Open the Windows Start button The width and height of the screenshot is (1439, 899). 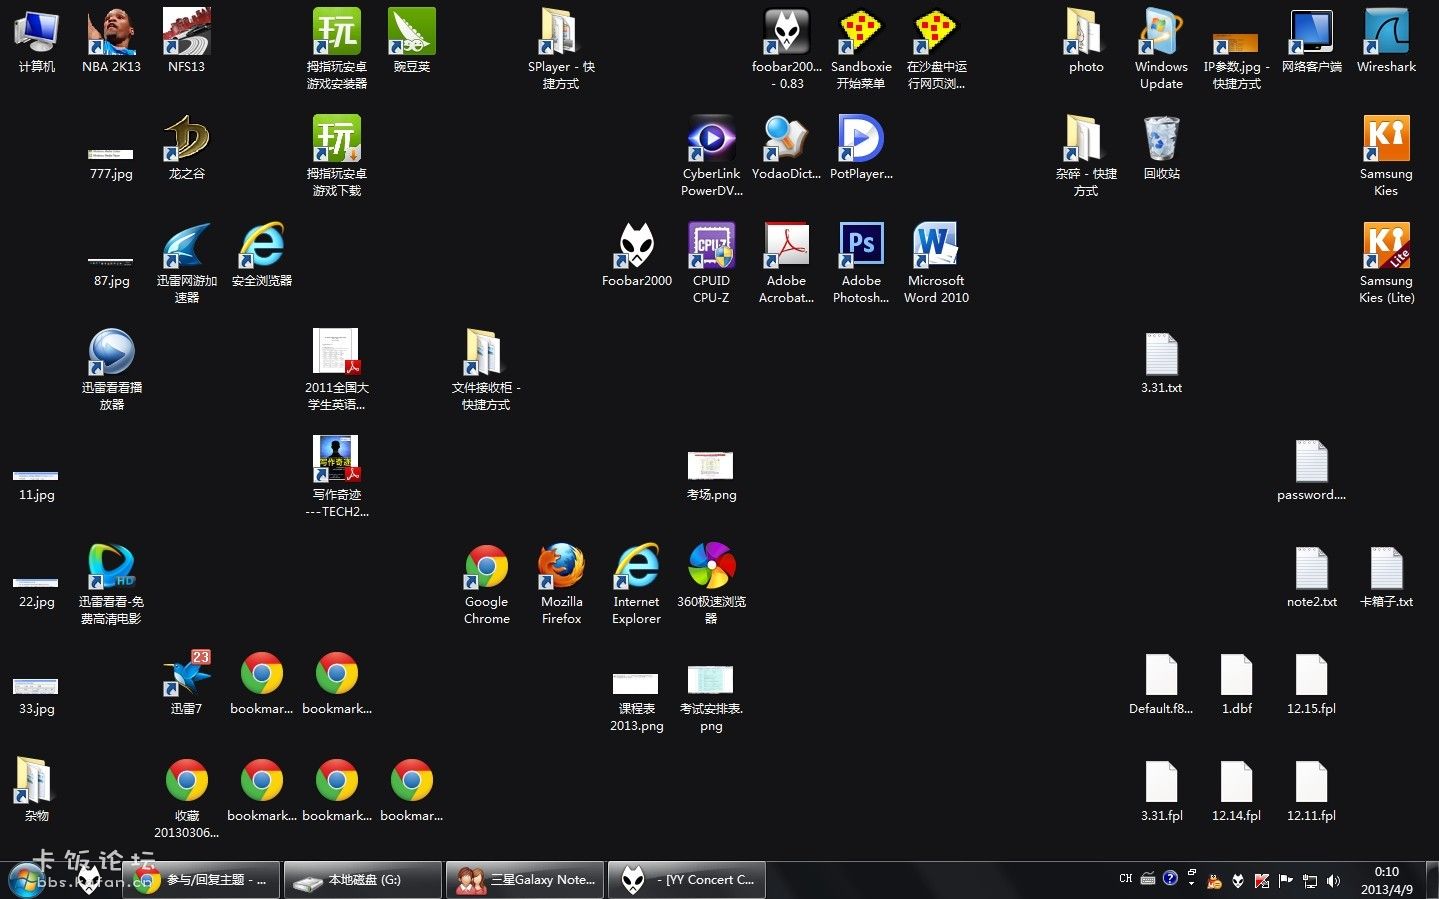pyautogui.click(x=27, y=880)
